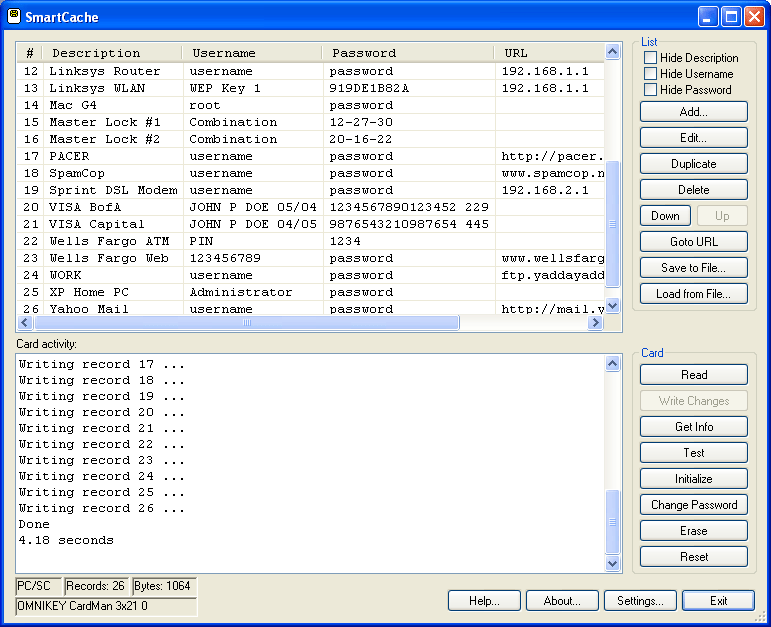Select the Linksys Router row
This screenshot has height=627, width=771.
[x=311, y=71]
